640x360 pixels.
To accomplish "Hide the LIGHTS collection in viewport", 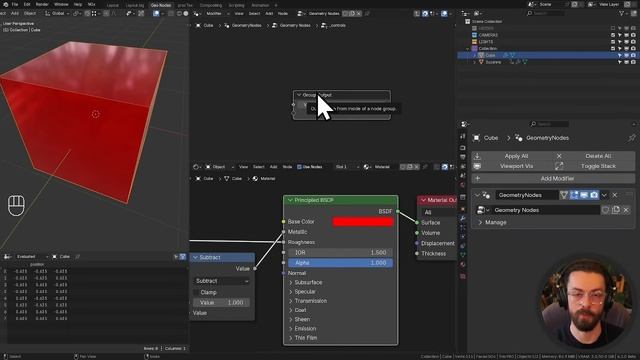I will [x=627, y=42].
